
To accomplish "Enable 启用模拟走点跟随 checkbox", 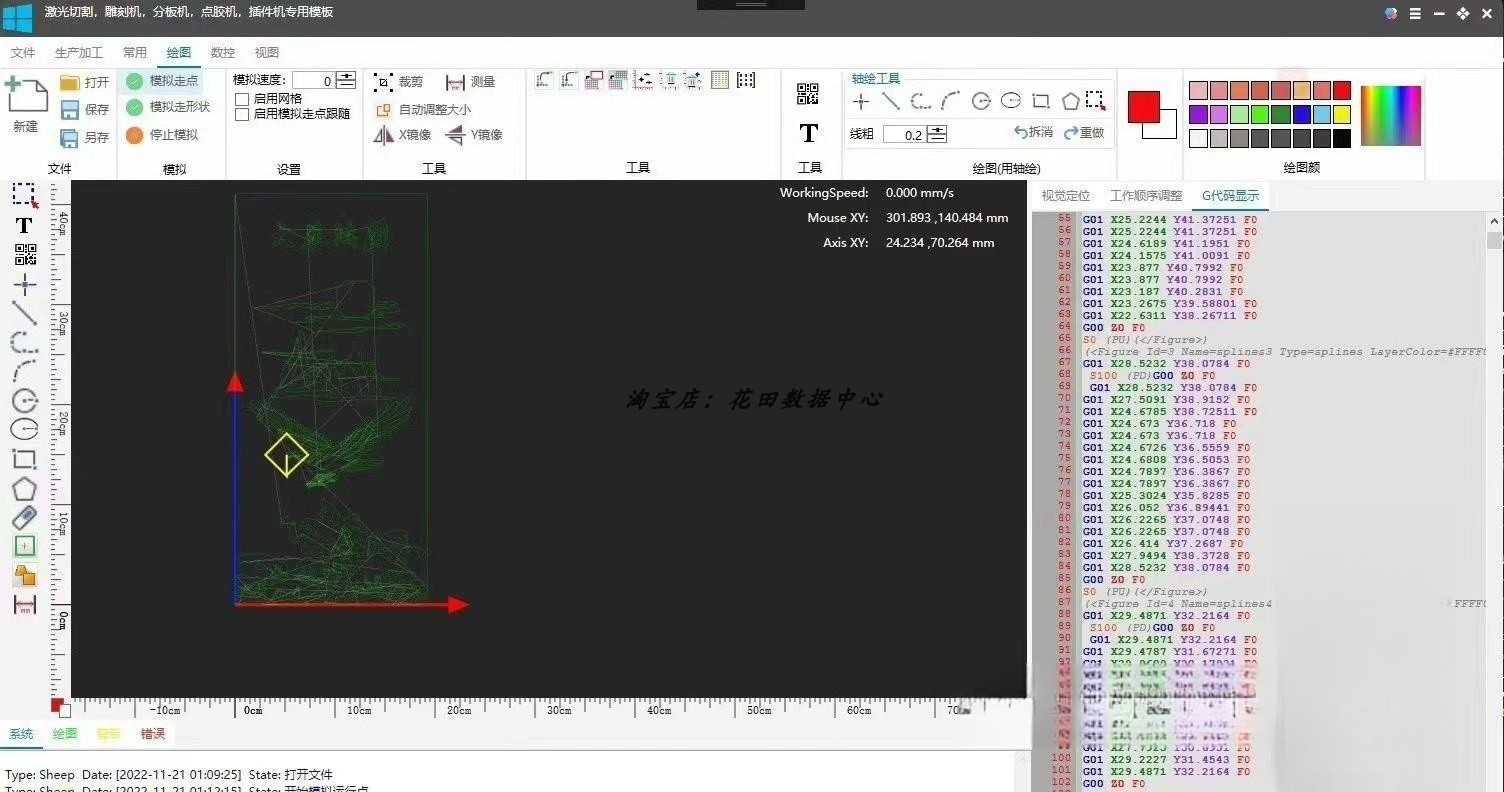I will point(242,114).
